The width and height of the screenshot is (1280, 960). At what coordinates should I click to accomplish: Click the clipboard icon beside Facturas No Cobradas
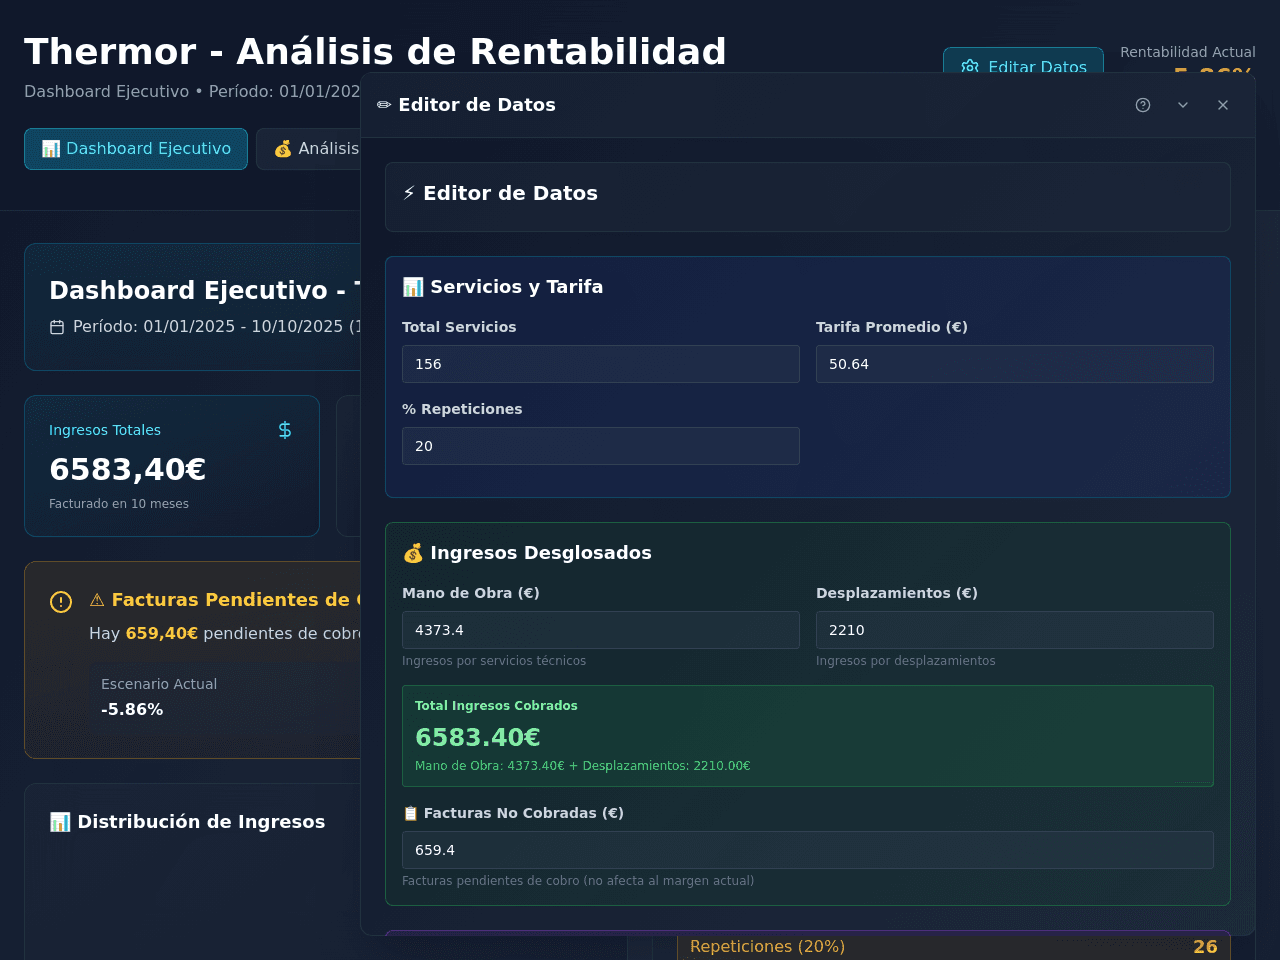(410, 814)
